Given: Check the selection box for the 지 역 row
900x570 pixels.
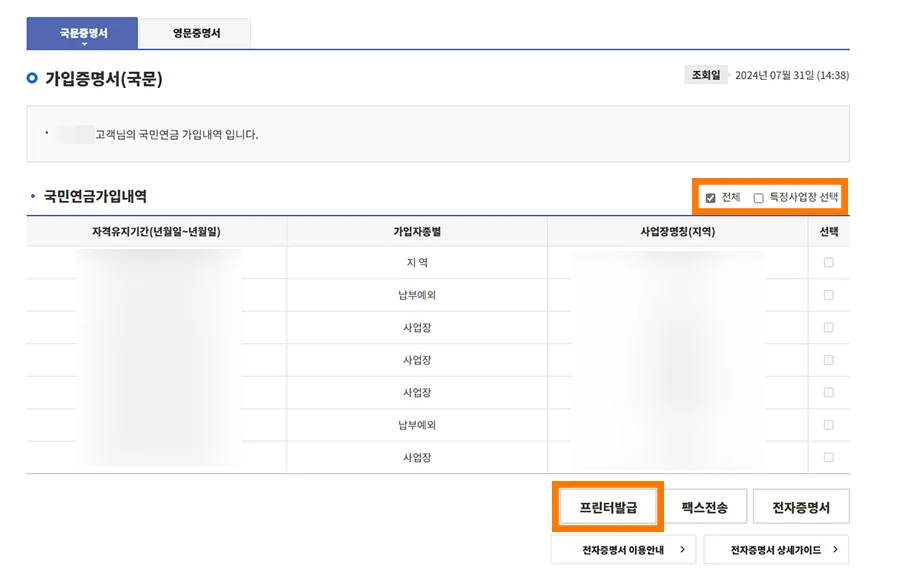Looking at the screenshot, I should (x=828, y=262).
